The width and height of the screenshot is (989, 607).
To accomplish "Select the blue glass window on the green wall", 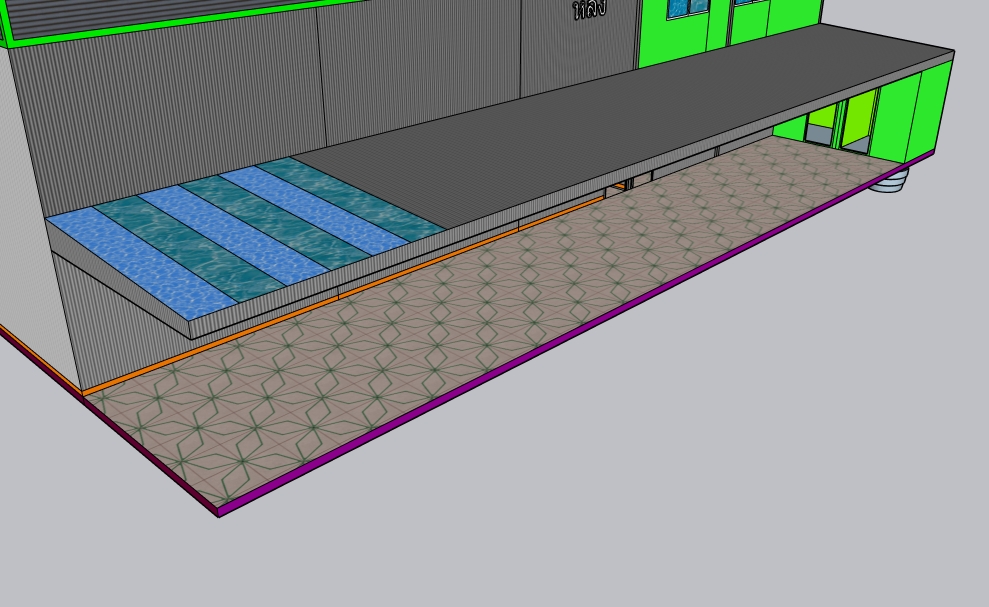I will click(687, 7).
